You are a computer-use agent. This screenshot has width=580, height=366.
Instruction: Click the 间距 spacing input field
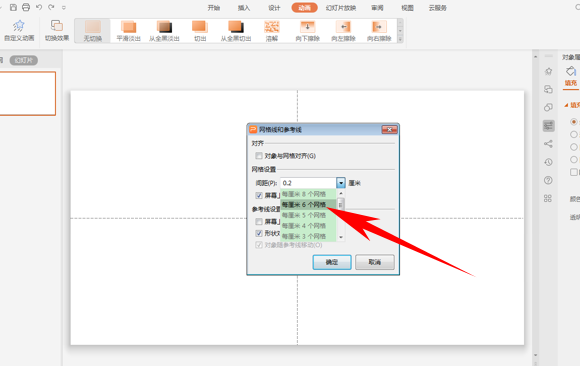pyautogui.click(x=308, y=183)
